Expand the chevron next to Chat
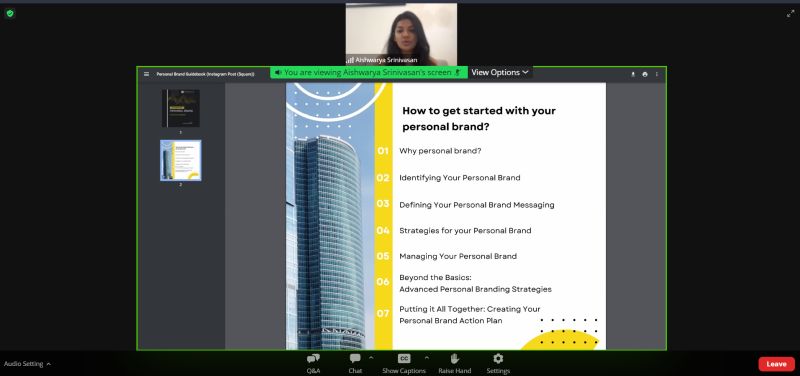The width and height of the screenshot is (800, 376). [371, 358]
